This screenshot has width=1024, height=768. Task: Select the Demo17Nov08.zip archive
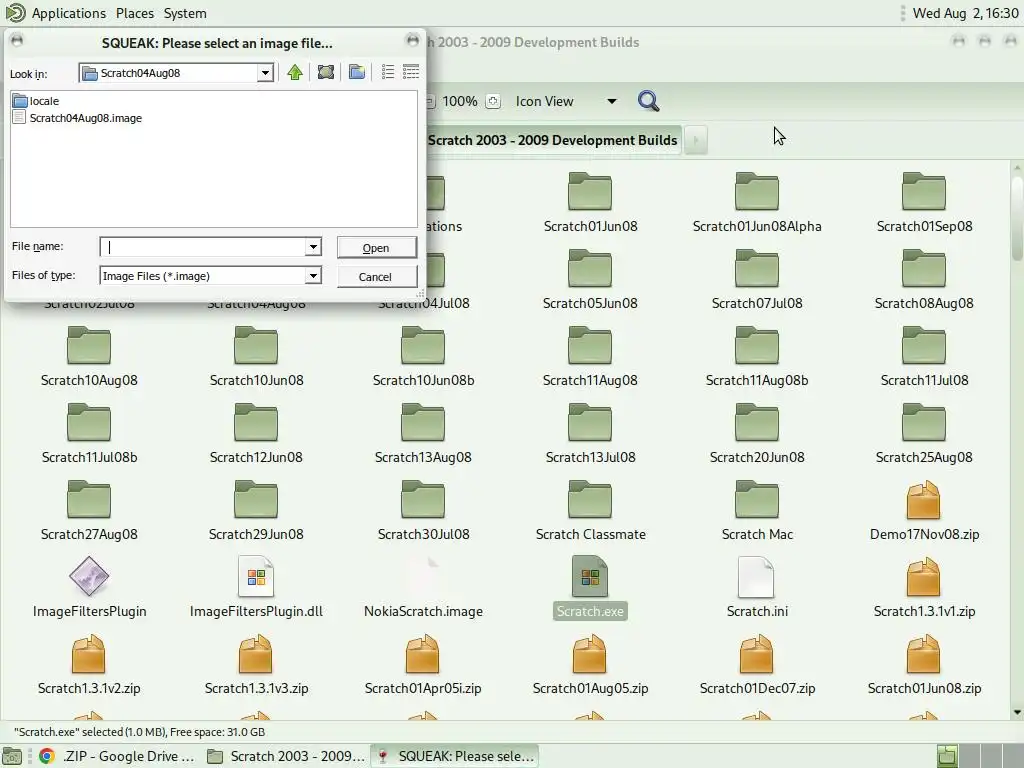924,512
